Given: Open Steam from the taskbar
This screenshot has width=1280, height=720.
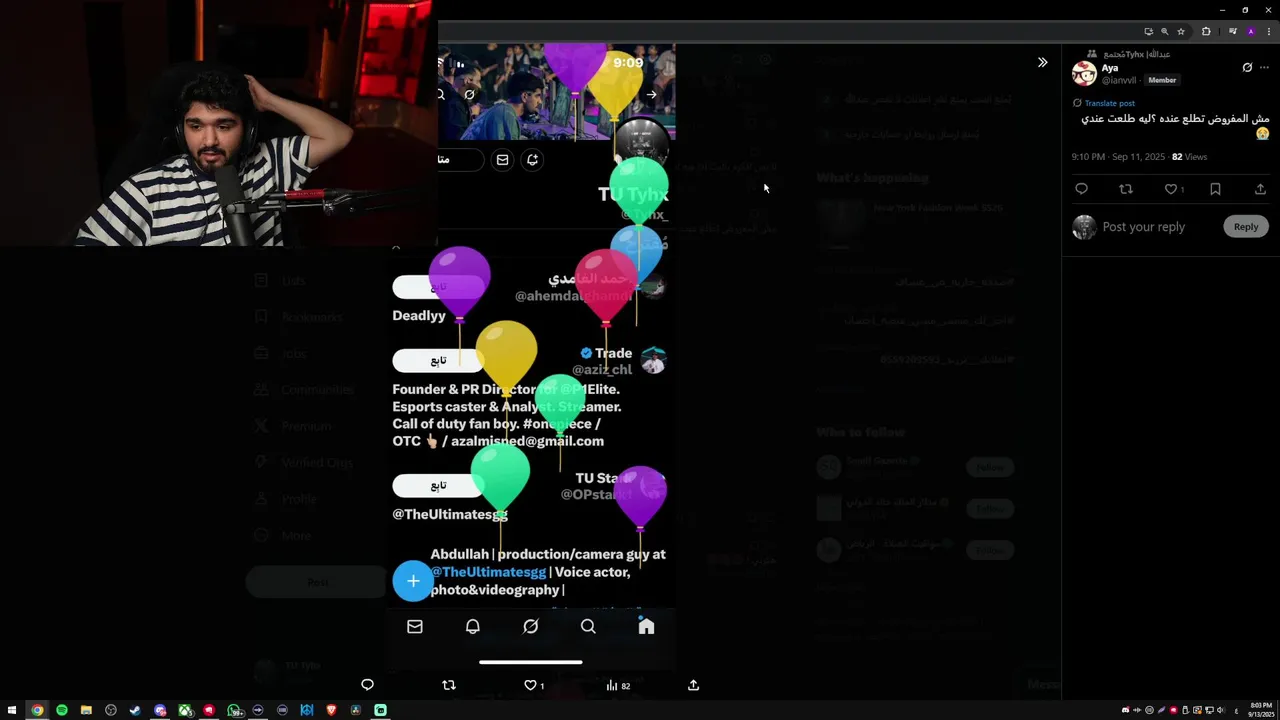Looking at the screenshot, I should point(135,710).
